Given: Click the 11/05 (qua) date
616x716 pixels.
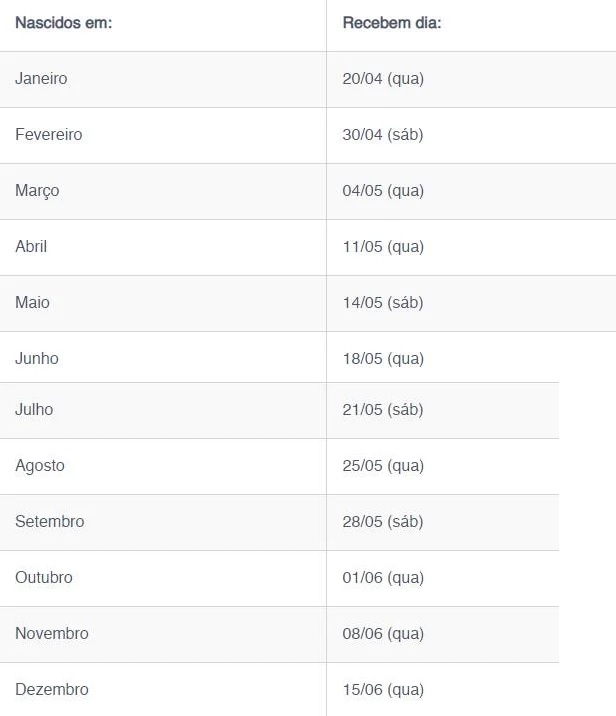Looking at the screenshot, I should pos(383,246).
